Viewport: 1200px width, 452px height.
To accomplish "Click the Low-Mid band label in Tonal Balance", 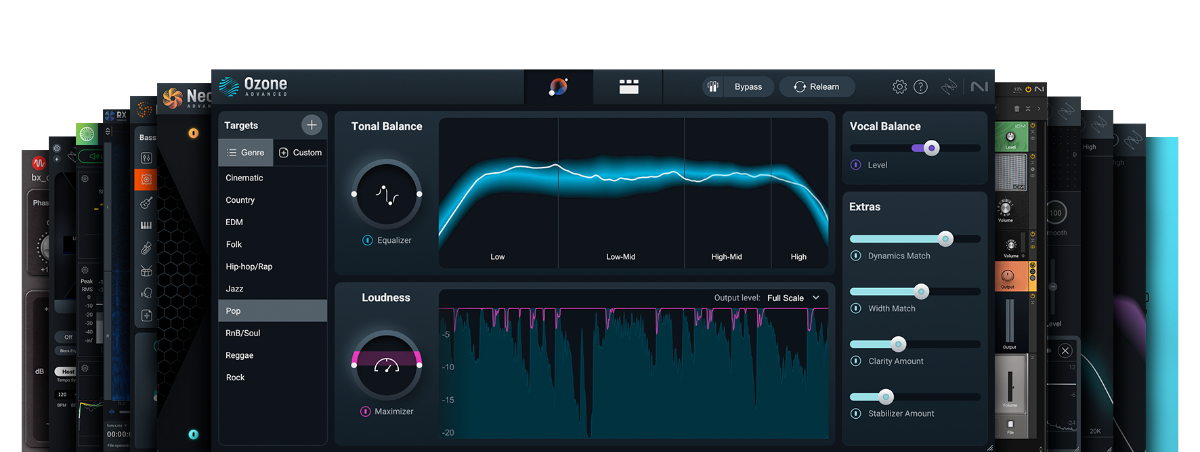I will [x=621, y=257].
